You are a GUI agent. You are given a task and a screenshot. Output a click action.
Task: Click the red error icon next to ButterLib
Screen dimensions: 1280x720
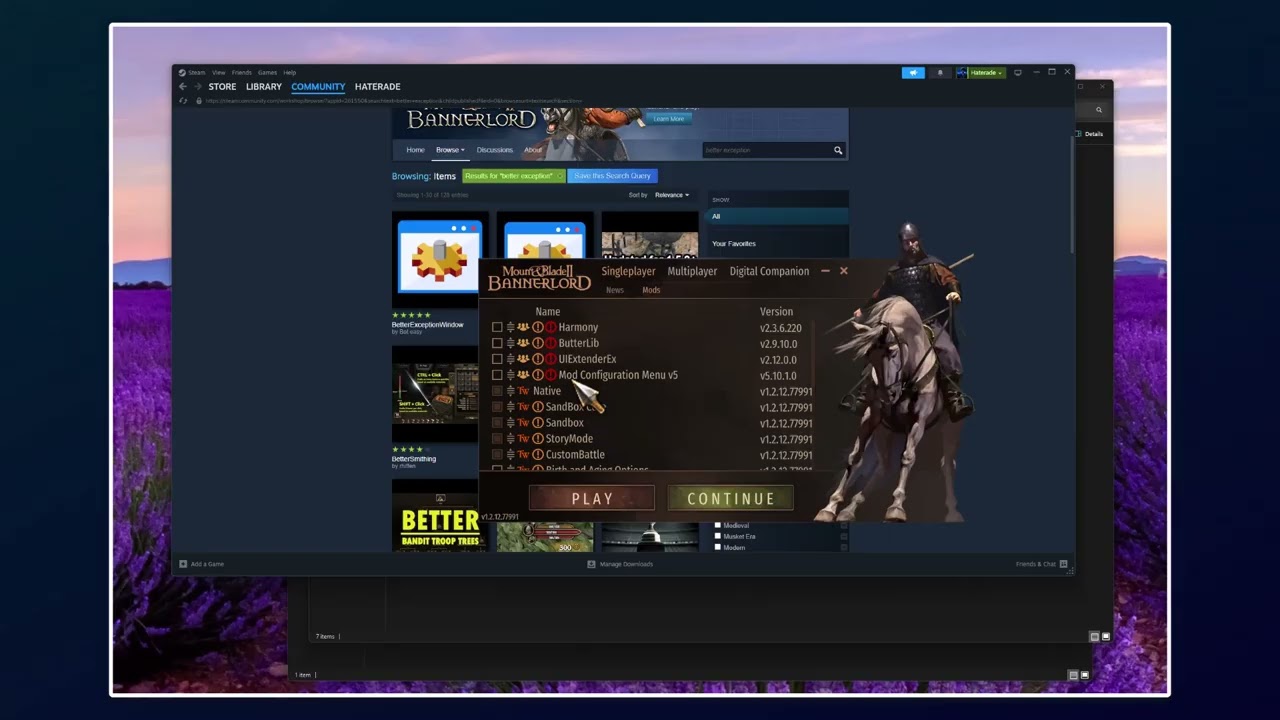550,343
